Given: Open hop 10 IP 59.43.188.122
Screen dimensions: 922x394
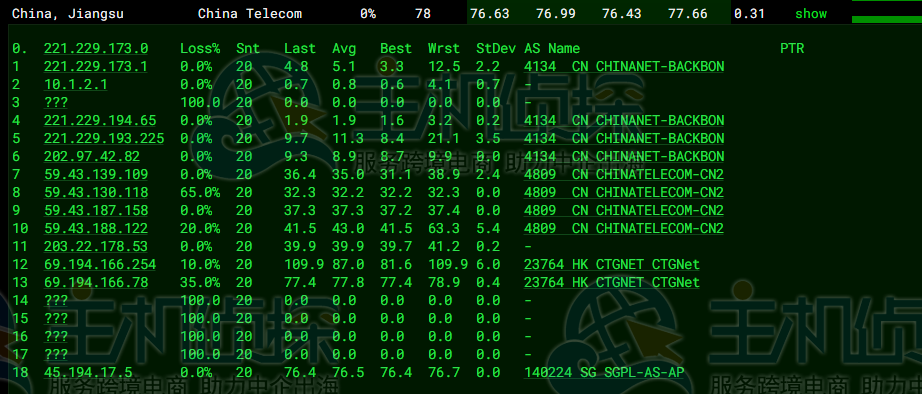Looking at the screenshot, I should [96, 229].
